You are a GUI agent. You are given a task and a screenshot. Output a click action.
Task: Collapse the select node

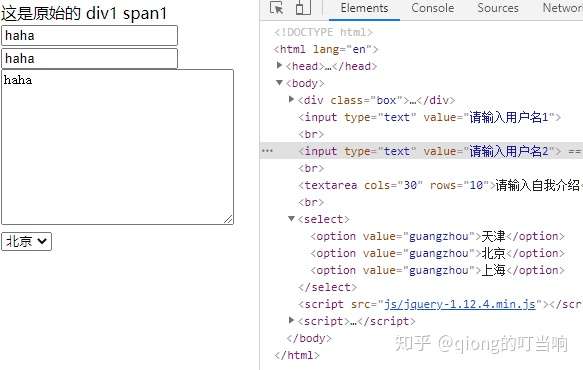292,219
